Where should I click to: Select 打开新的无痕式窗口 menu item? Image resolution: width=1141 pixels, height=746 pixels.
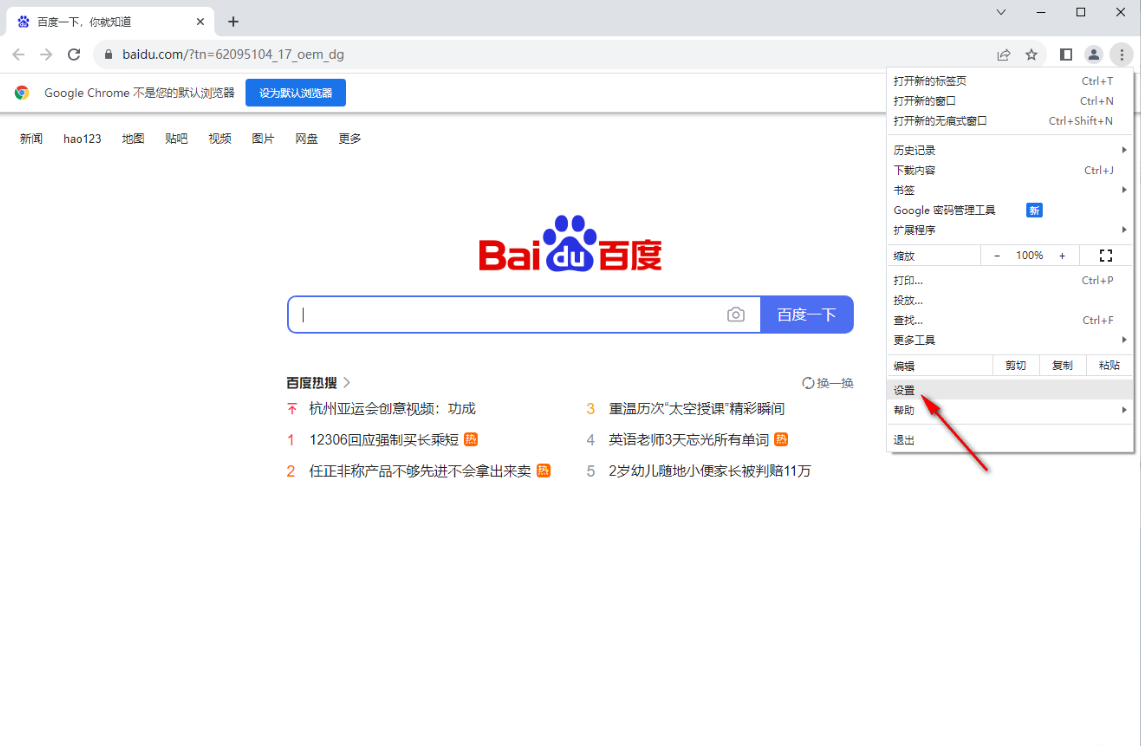tap(1010, 121)
